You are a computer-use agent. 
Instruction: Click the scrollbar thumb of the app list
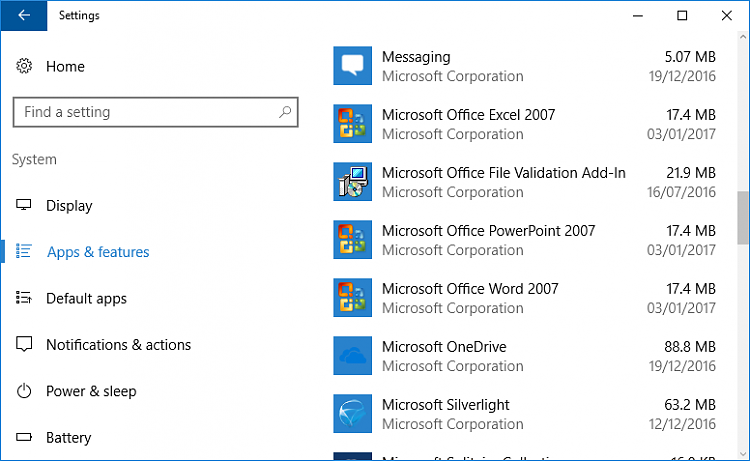[x=743, y=218]
